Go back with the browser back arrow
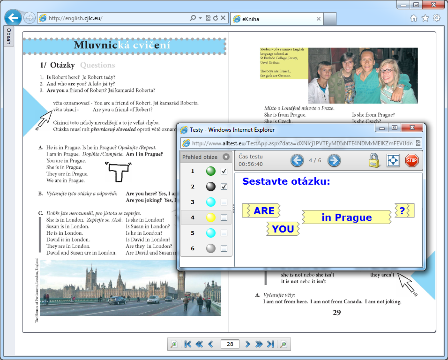This screenshot has height=360, width=448. [x=13, y=18]
